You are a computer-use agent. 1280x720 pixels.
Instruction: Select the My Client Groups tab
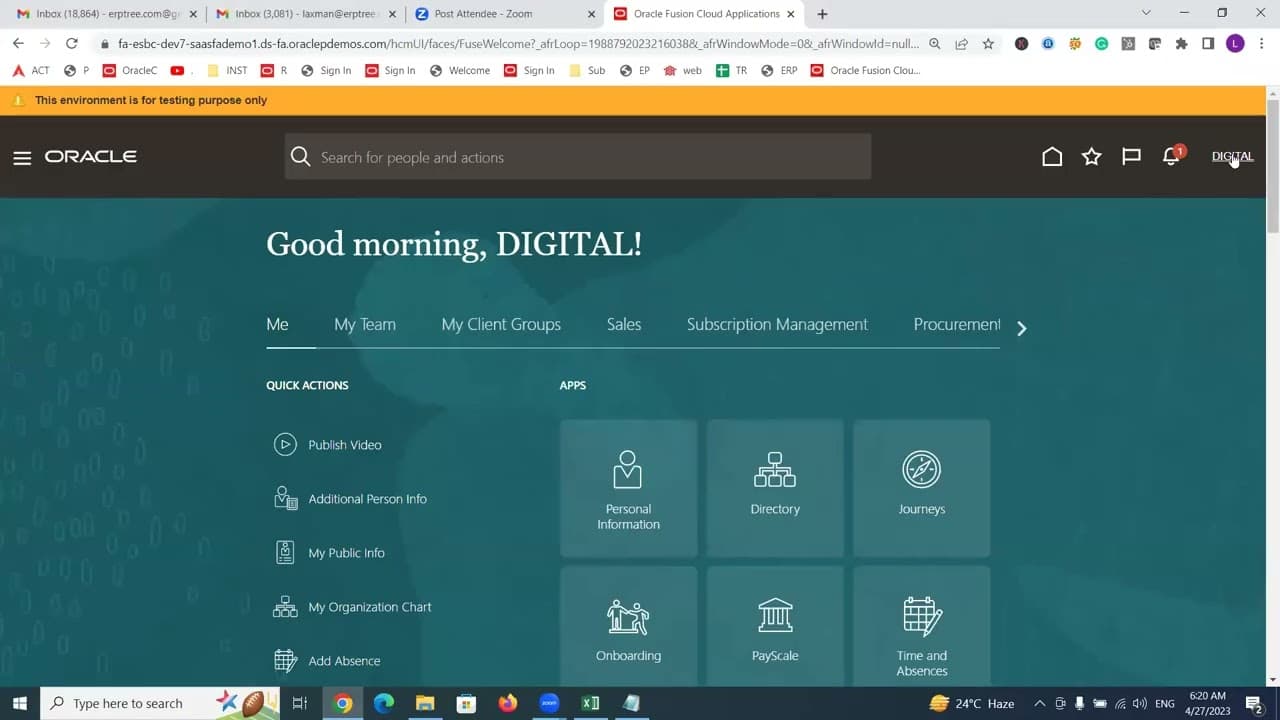tap(501, 325)
